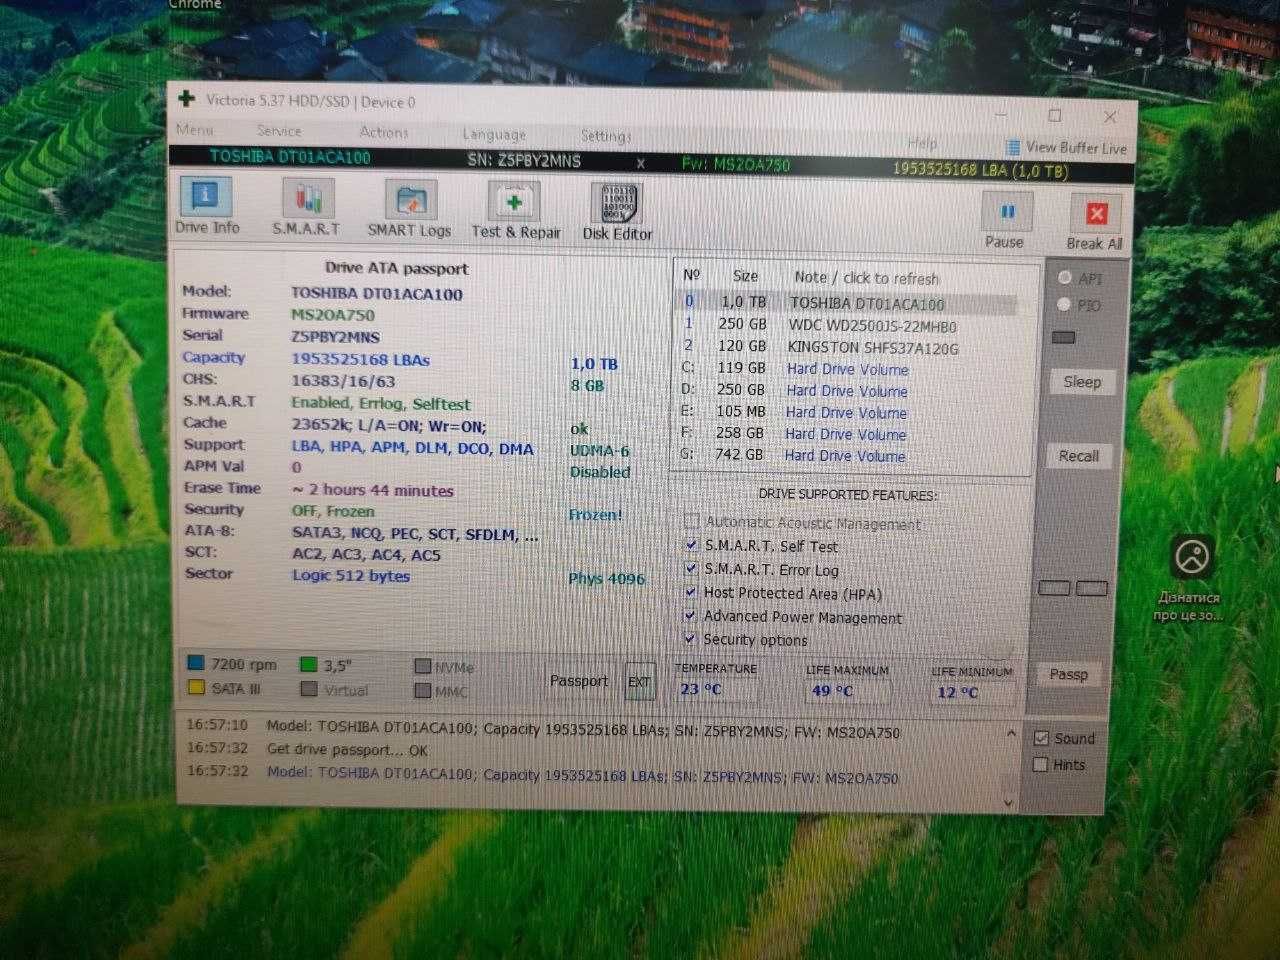Toggle Security options checkbox
This screenshot has height=960, width=1280.
point(690,638)
